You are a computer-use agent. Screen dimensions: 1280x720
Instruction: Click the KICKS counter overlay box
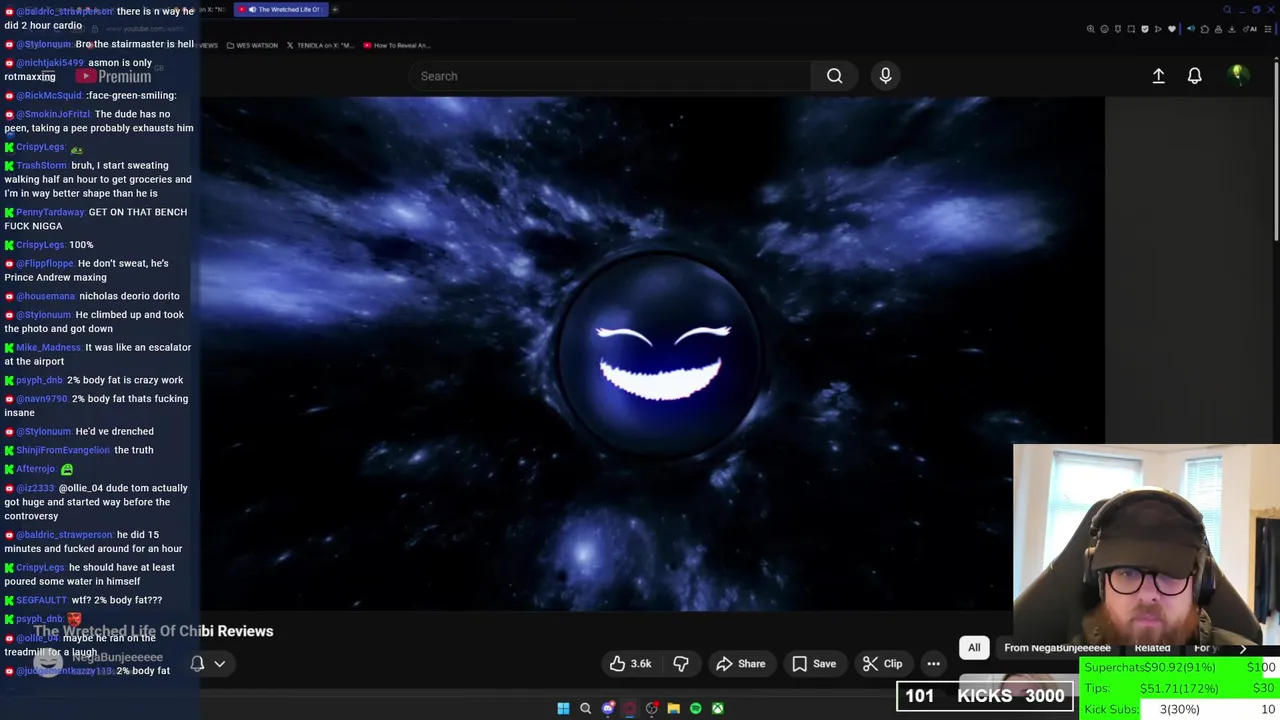click(x=985, y=696)
